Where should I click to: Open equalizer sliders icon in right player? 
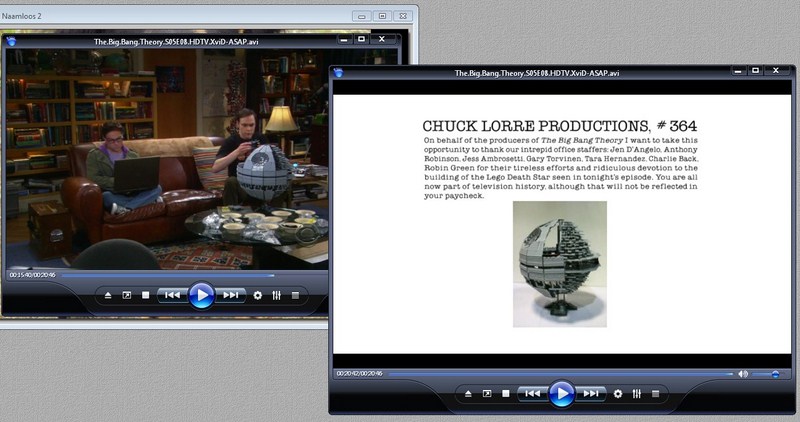pos(637,394)
